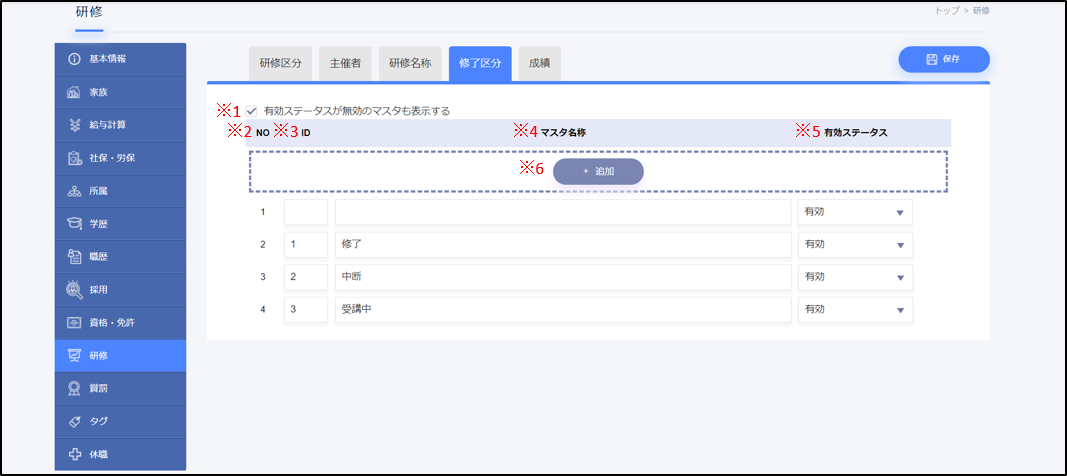Image resolution: width=1067 pixels, height=476 pixels.
Task: Click the 基本情報 info icon in sidebar
Action: coord(74,59)
